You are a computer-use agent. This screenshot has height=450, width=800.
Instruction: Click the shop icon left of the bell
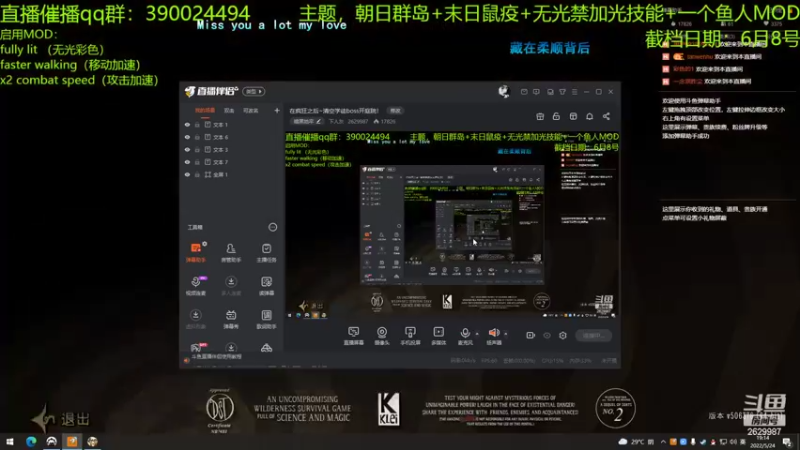coord(573,116)
